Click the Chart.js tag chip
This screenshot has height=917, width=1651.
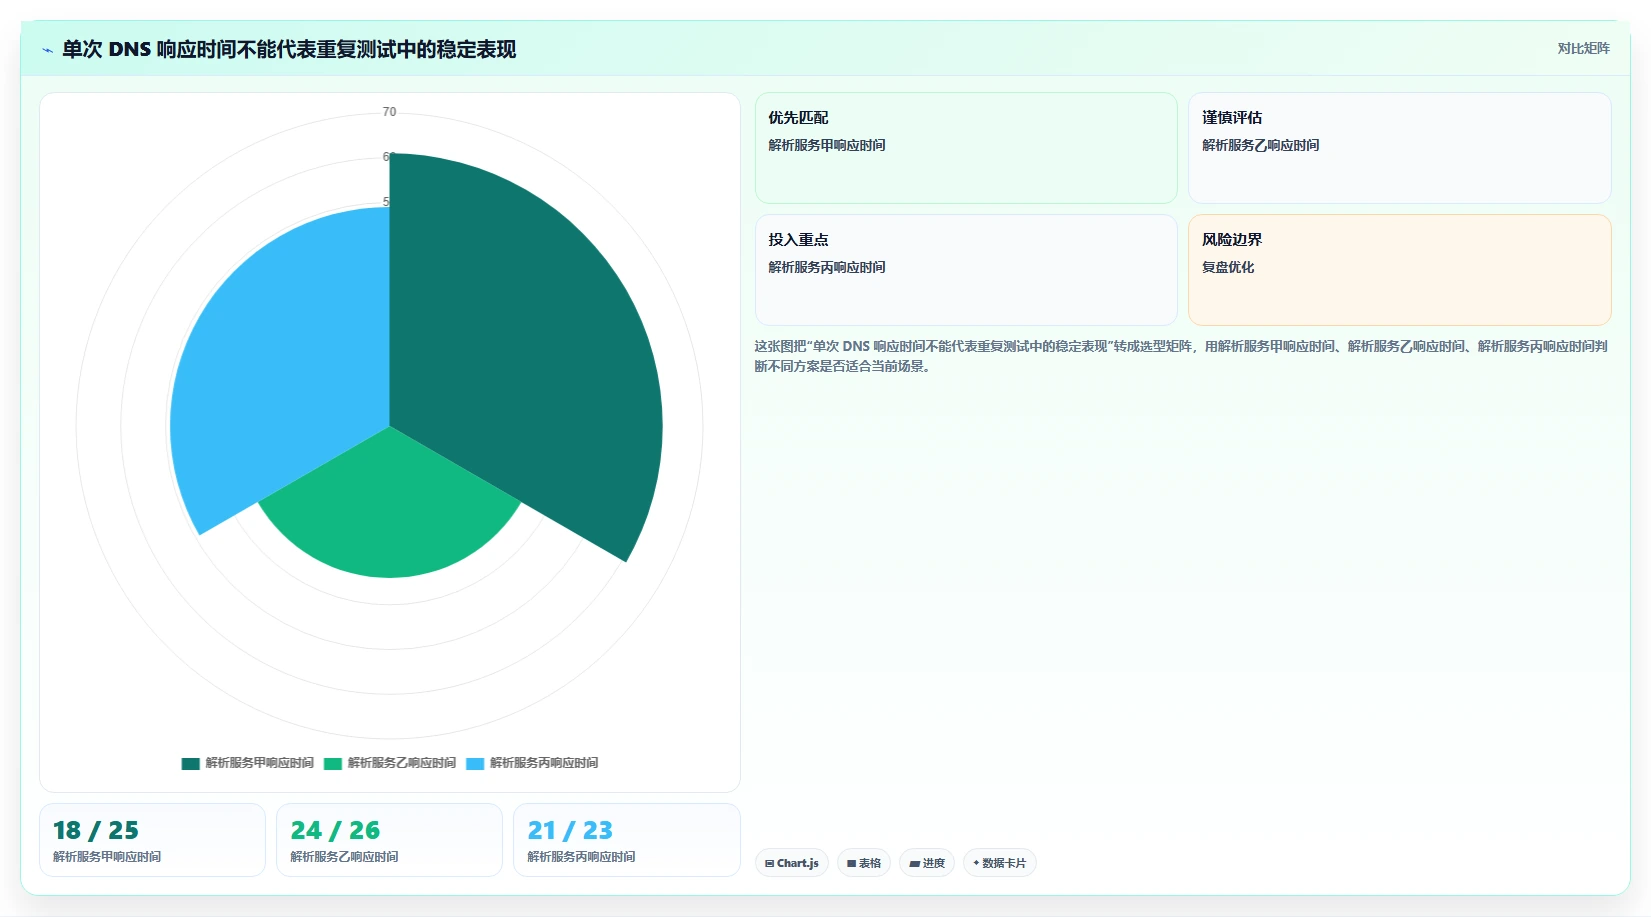click(792, 863)
